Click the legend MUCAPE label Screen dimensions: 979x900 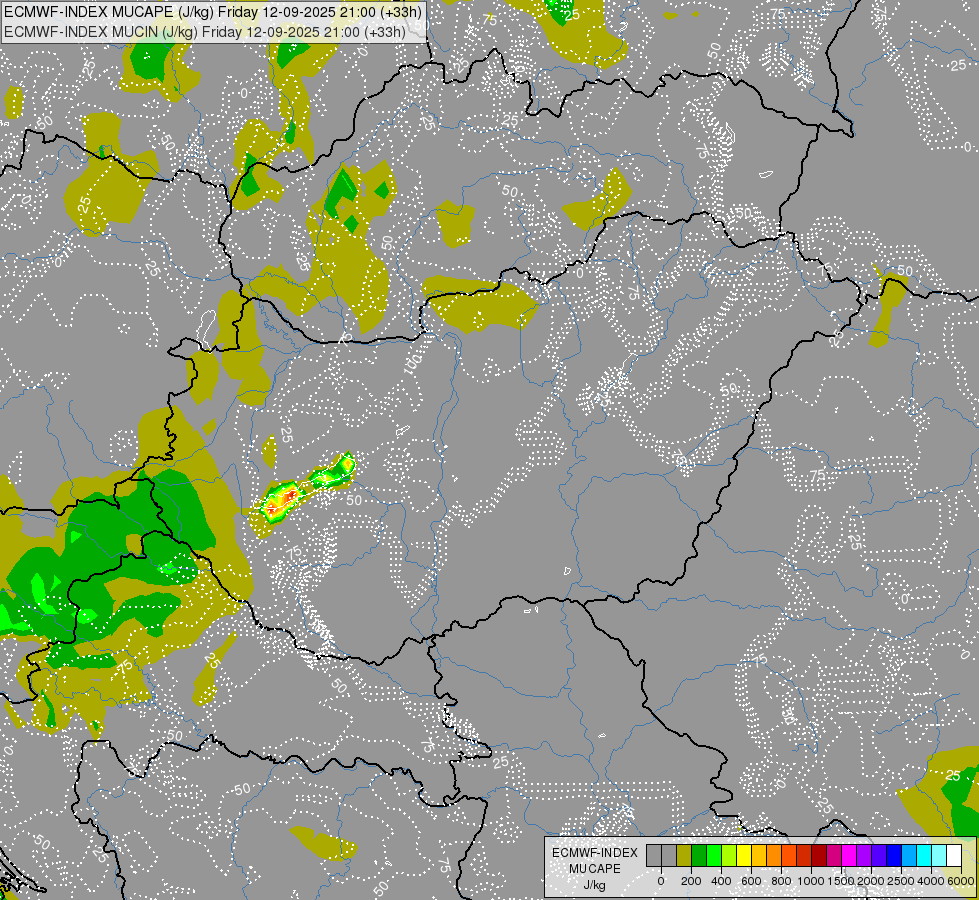coord(595,869)
